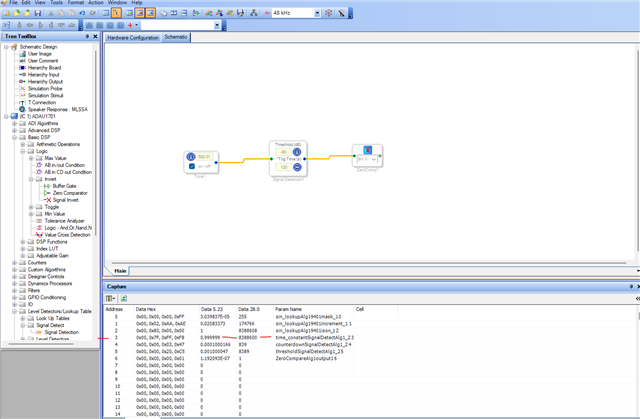Click the Threshold knob icon on Signal Detection1

(297, 152)
